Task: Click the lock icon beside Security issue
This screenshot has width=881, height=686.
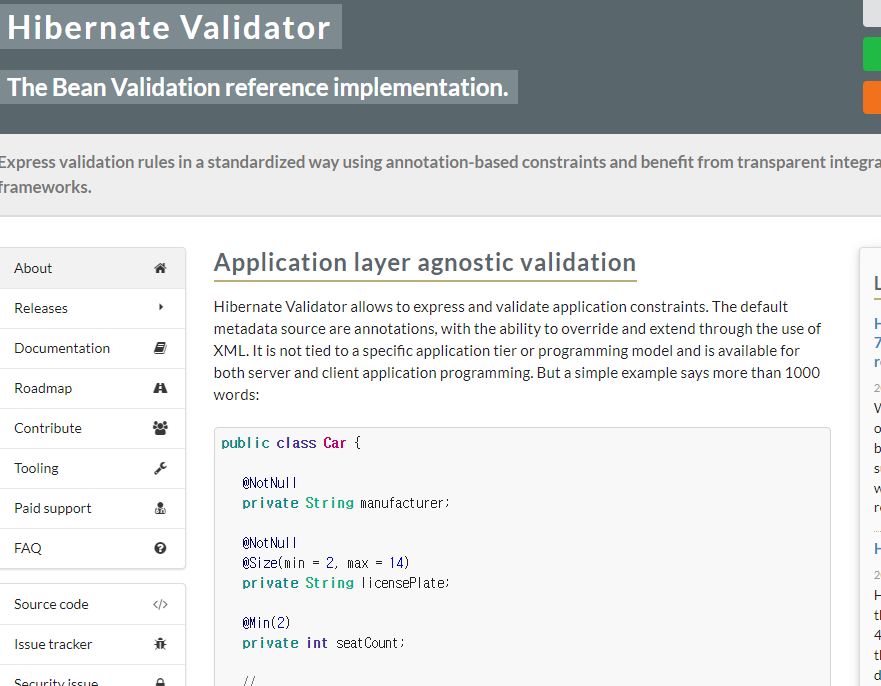Action: (160, 683)
